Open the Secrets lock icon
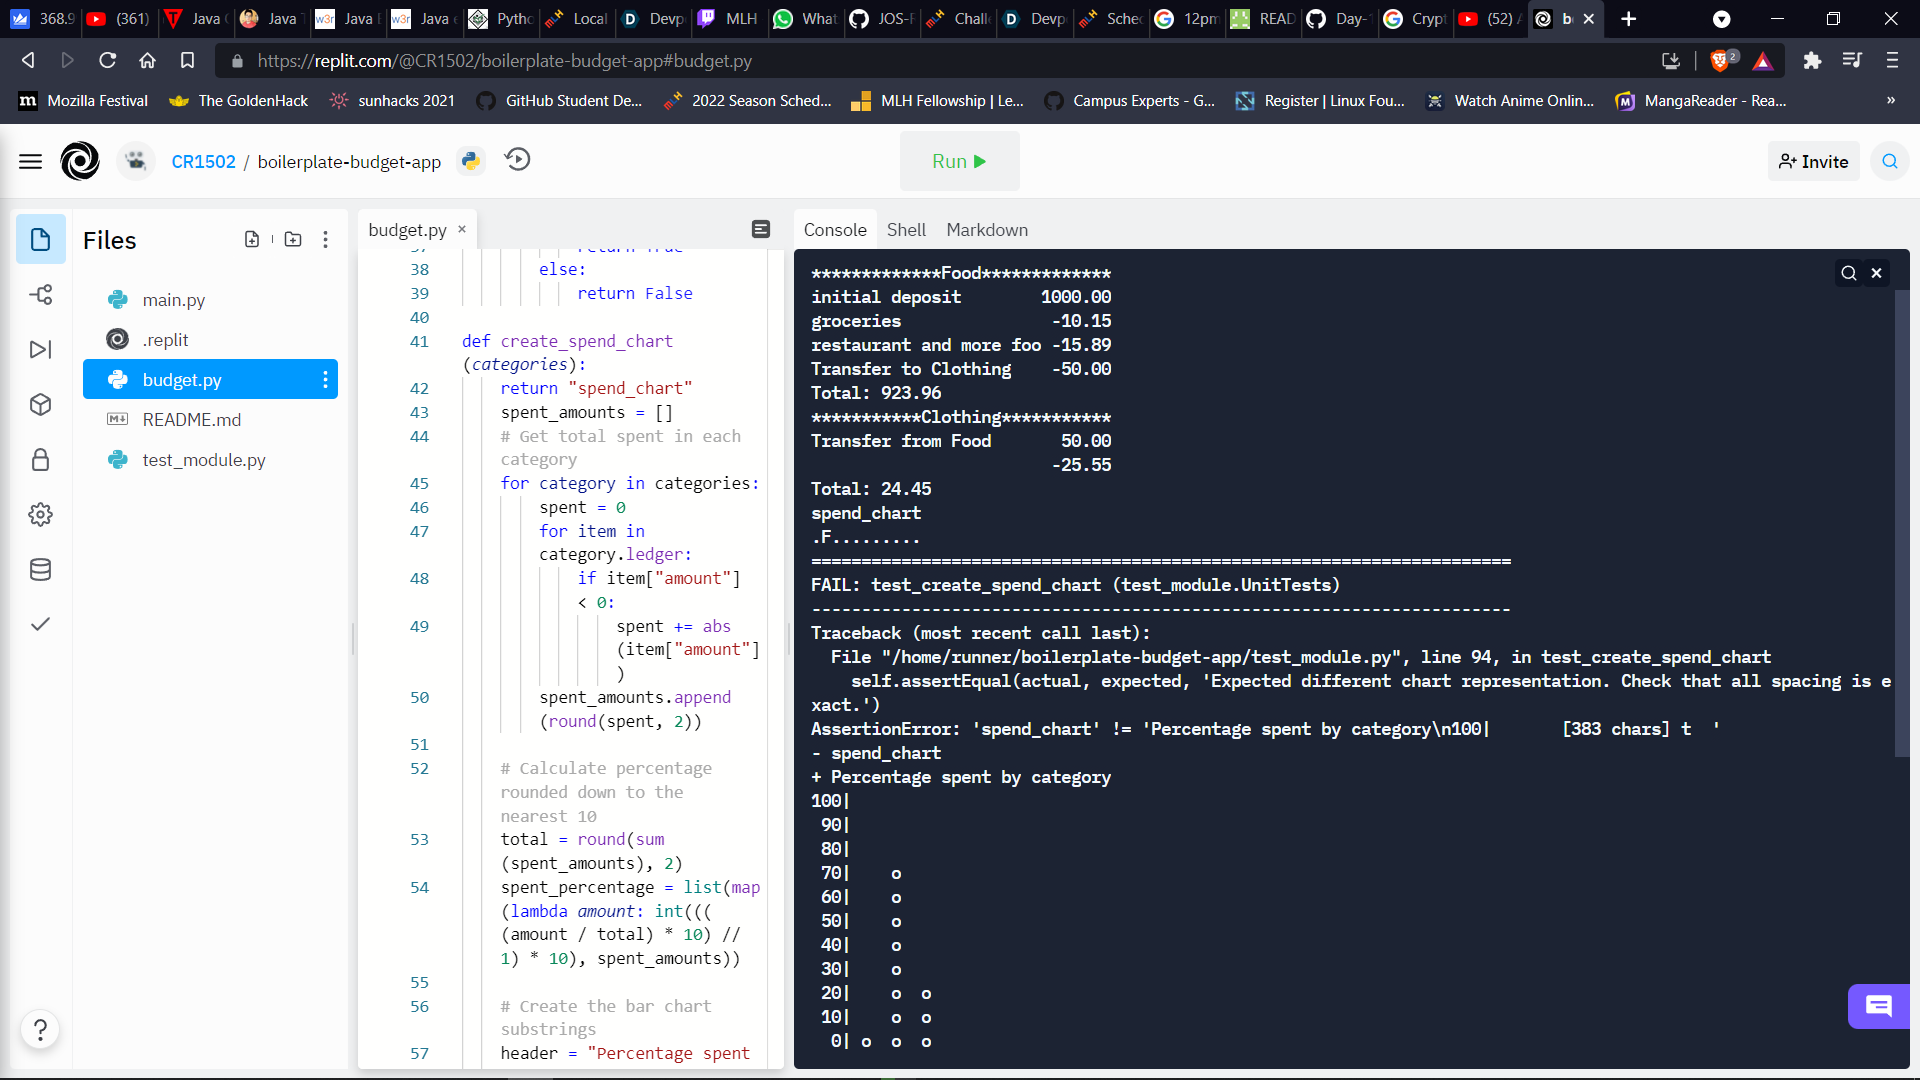This screenshot has height=1080, width=1920. pos(41,460)
